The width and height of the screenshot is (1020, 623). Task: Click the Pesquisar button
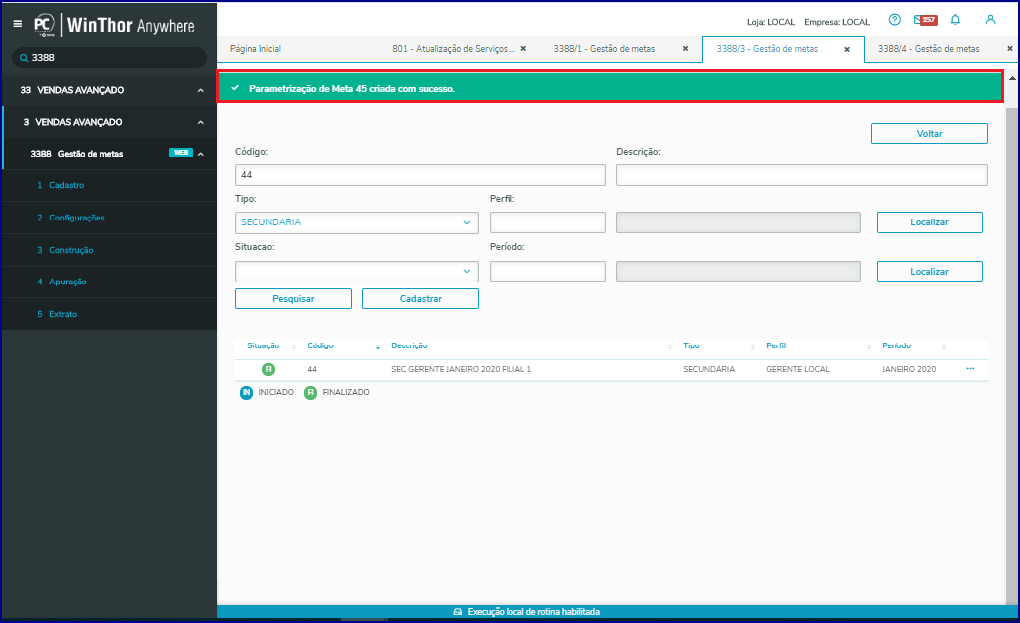tap(293, 298)
